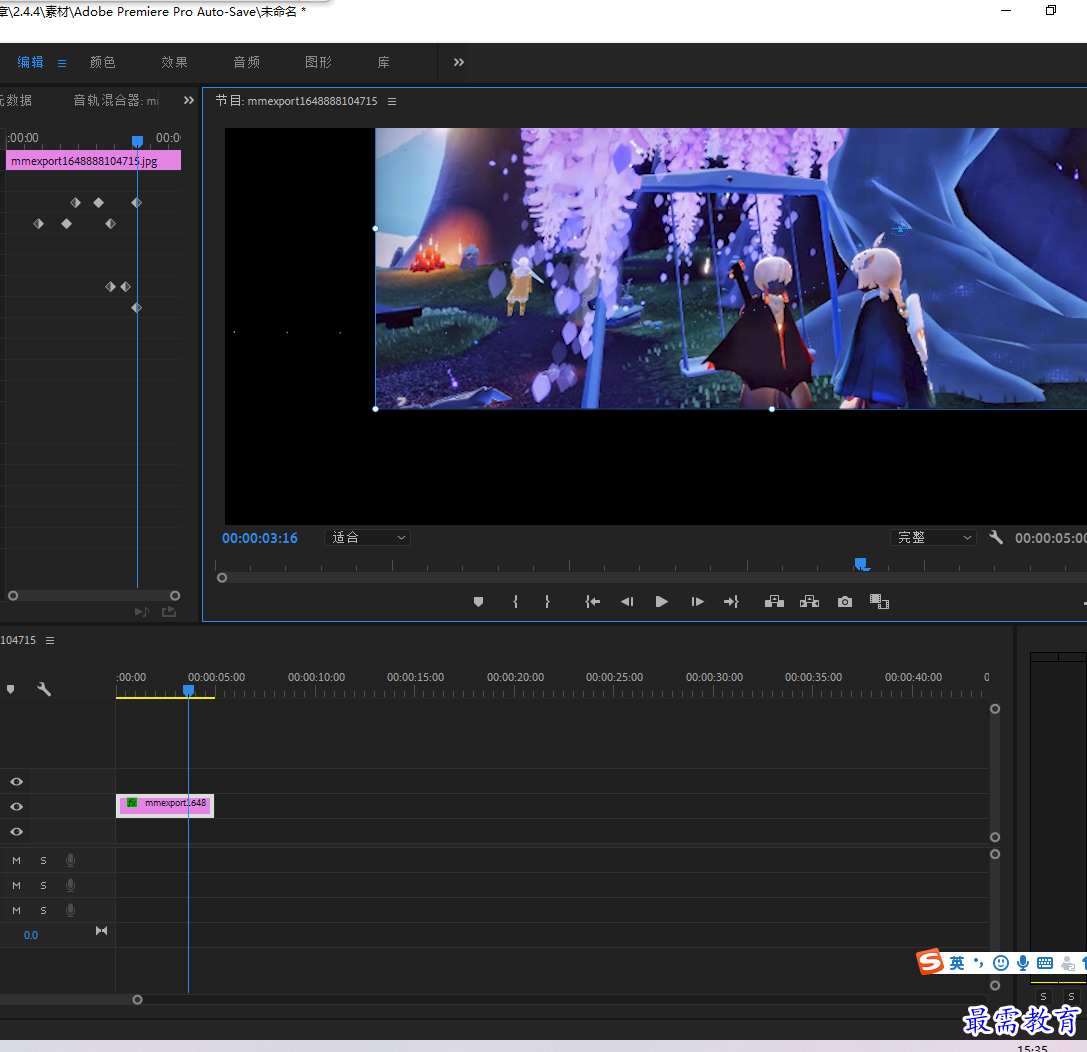This screenshot has width=1087, height=1052.
Task: Add a marker in Program monitor
Action: [x=478, y=602]
